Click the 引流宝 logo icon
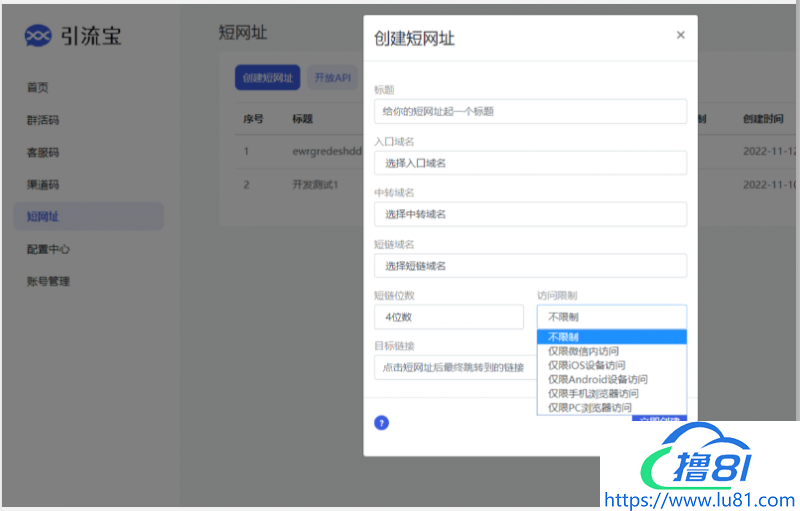The width and height of the screenshot is (800, 511). click(38, 36)
